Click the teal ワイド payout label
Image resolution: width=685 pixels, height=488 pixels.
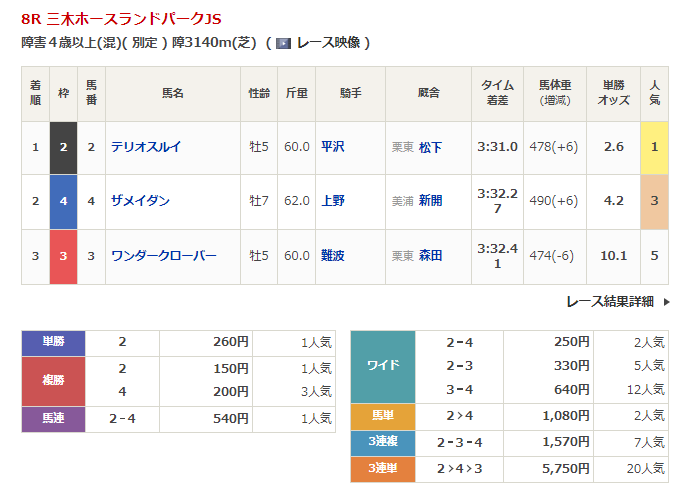382,365
